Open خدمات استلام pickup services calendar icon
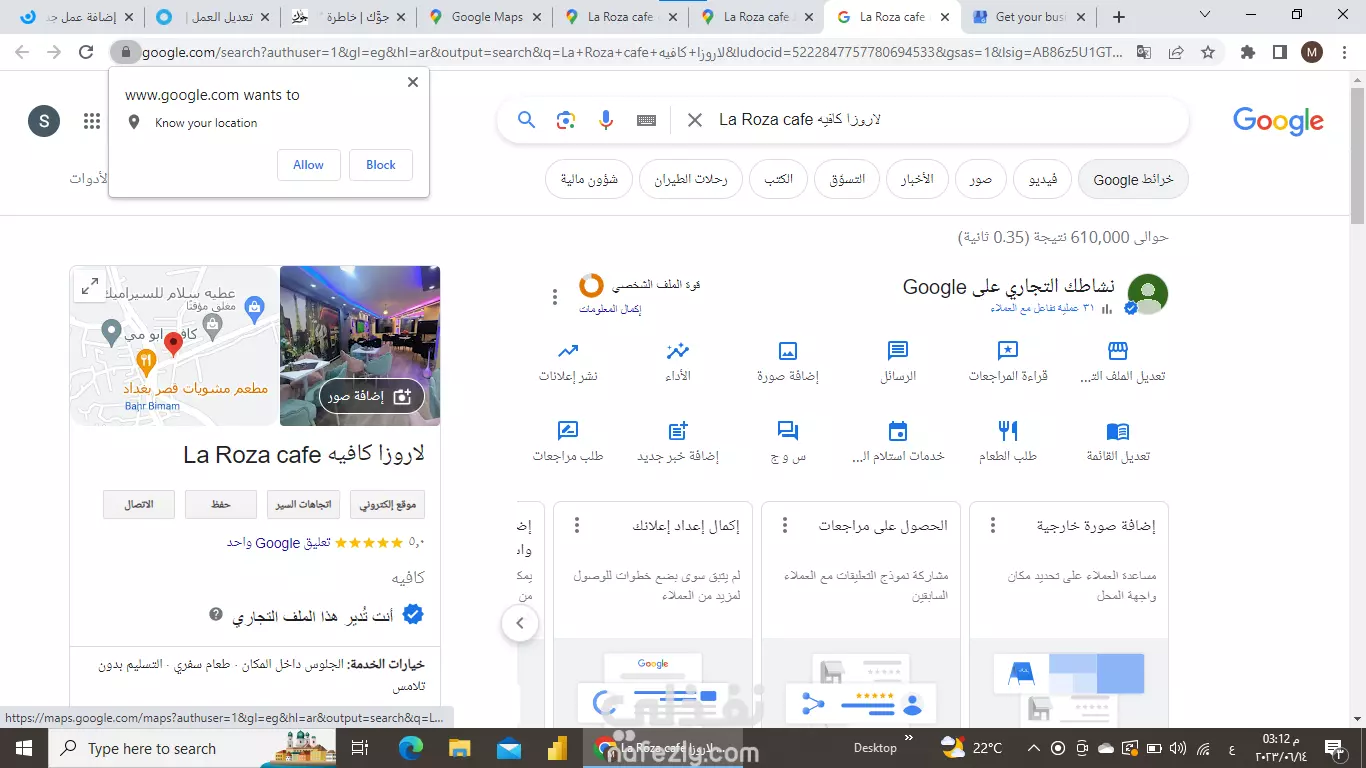The image size is (1366, 768). click(x=898, y=431)
